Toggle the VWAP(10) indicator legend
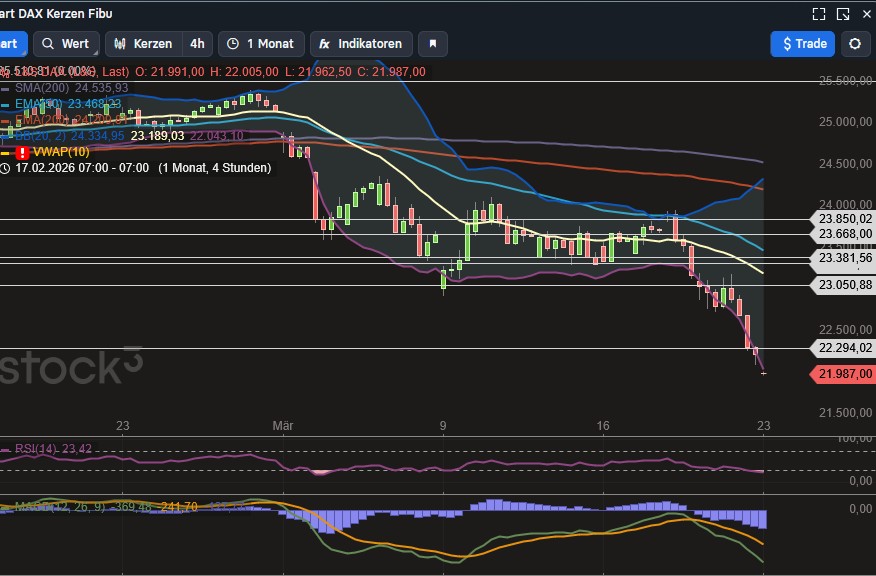Viewport: 876px width, 576px height. click(x=61, y=152)
